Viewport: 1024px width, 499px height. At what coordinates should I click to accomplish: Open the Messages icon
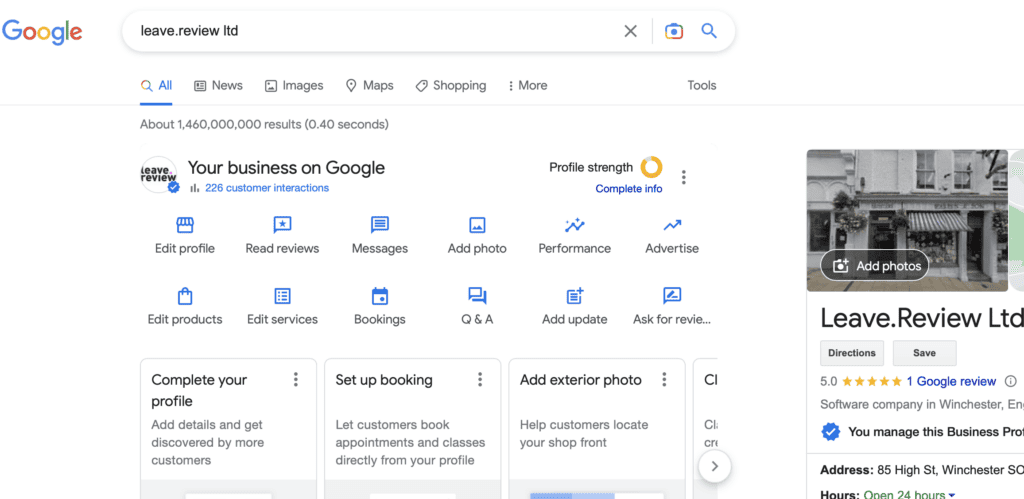pyautogui.click(x=380, y=225)
